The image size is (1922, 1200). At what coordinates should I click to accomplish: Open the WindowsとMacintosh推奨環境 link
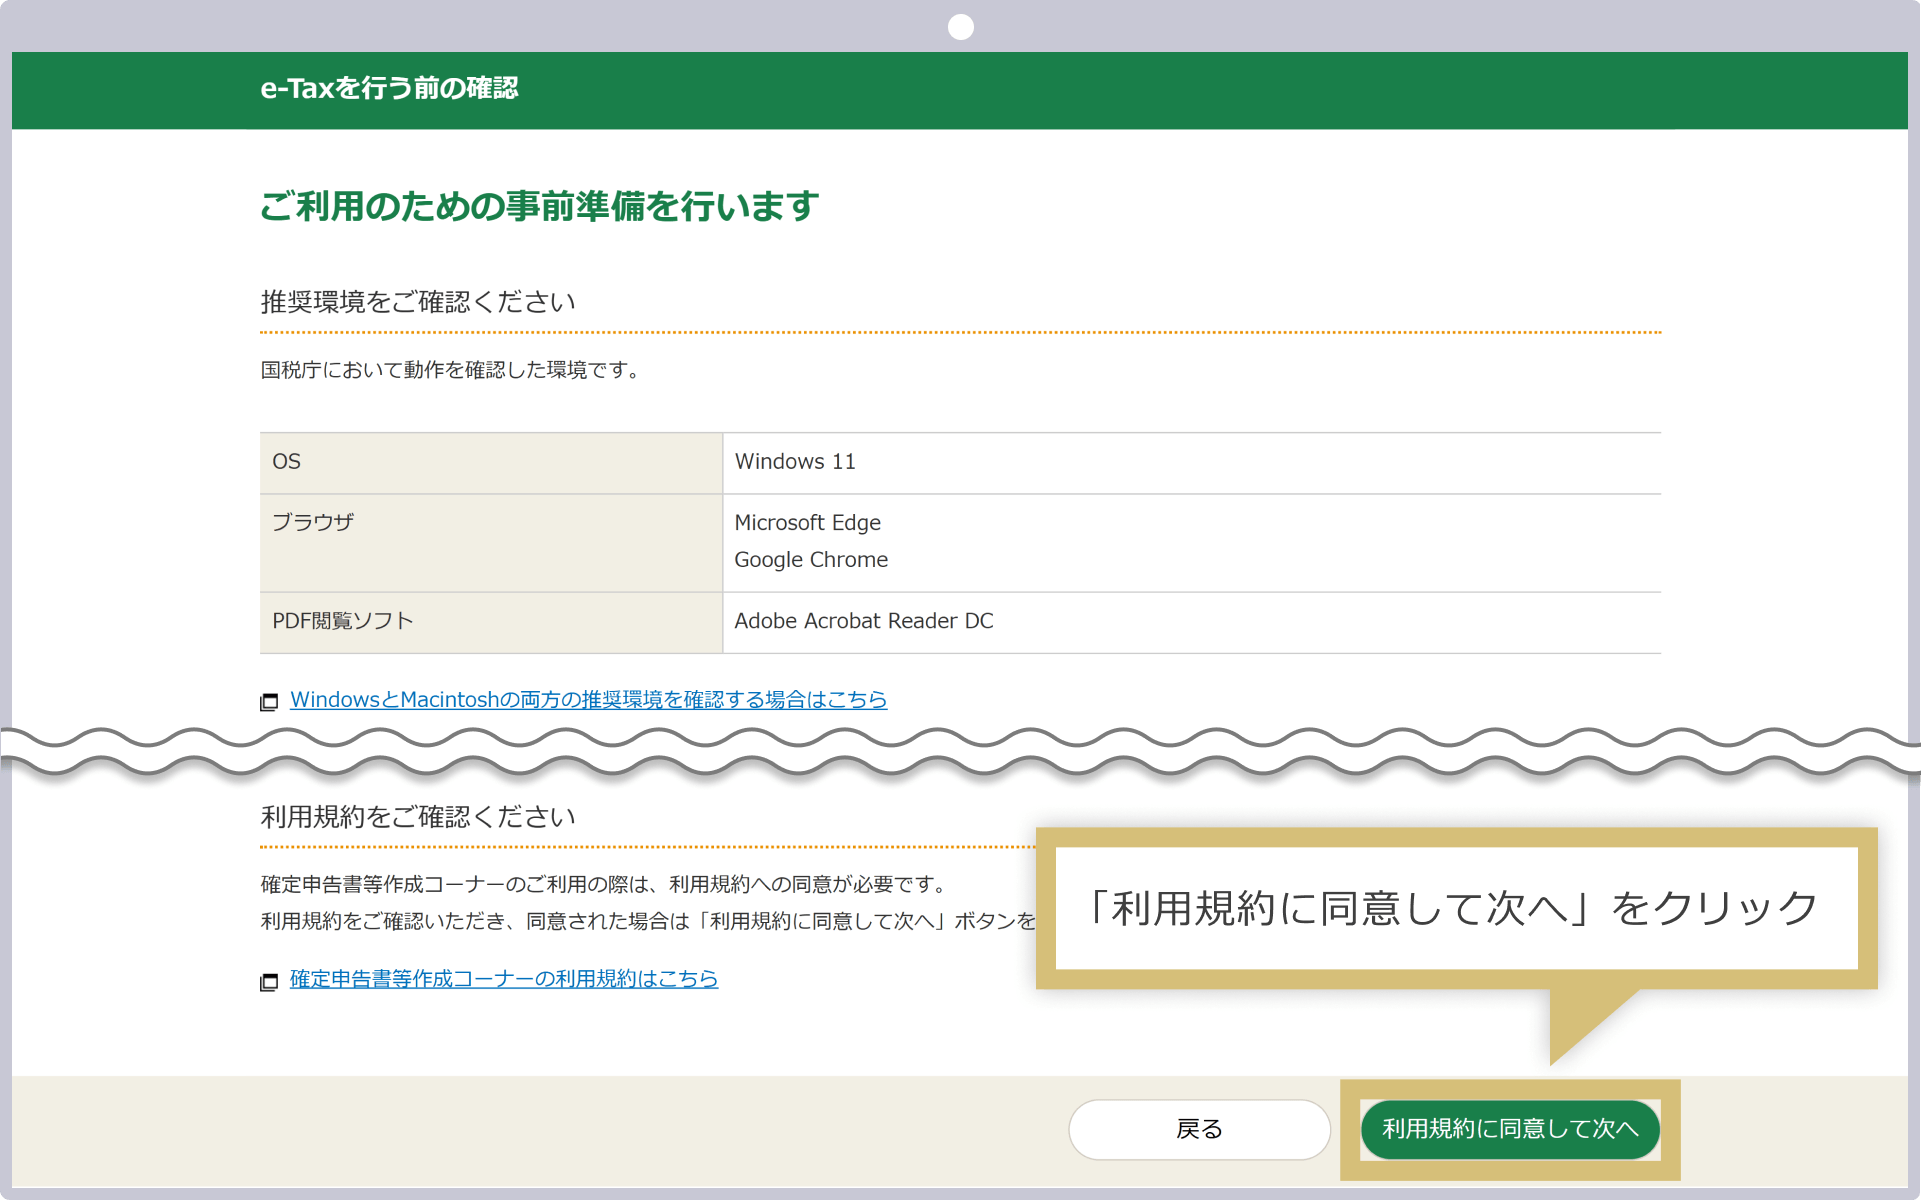point(588,700)
